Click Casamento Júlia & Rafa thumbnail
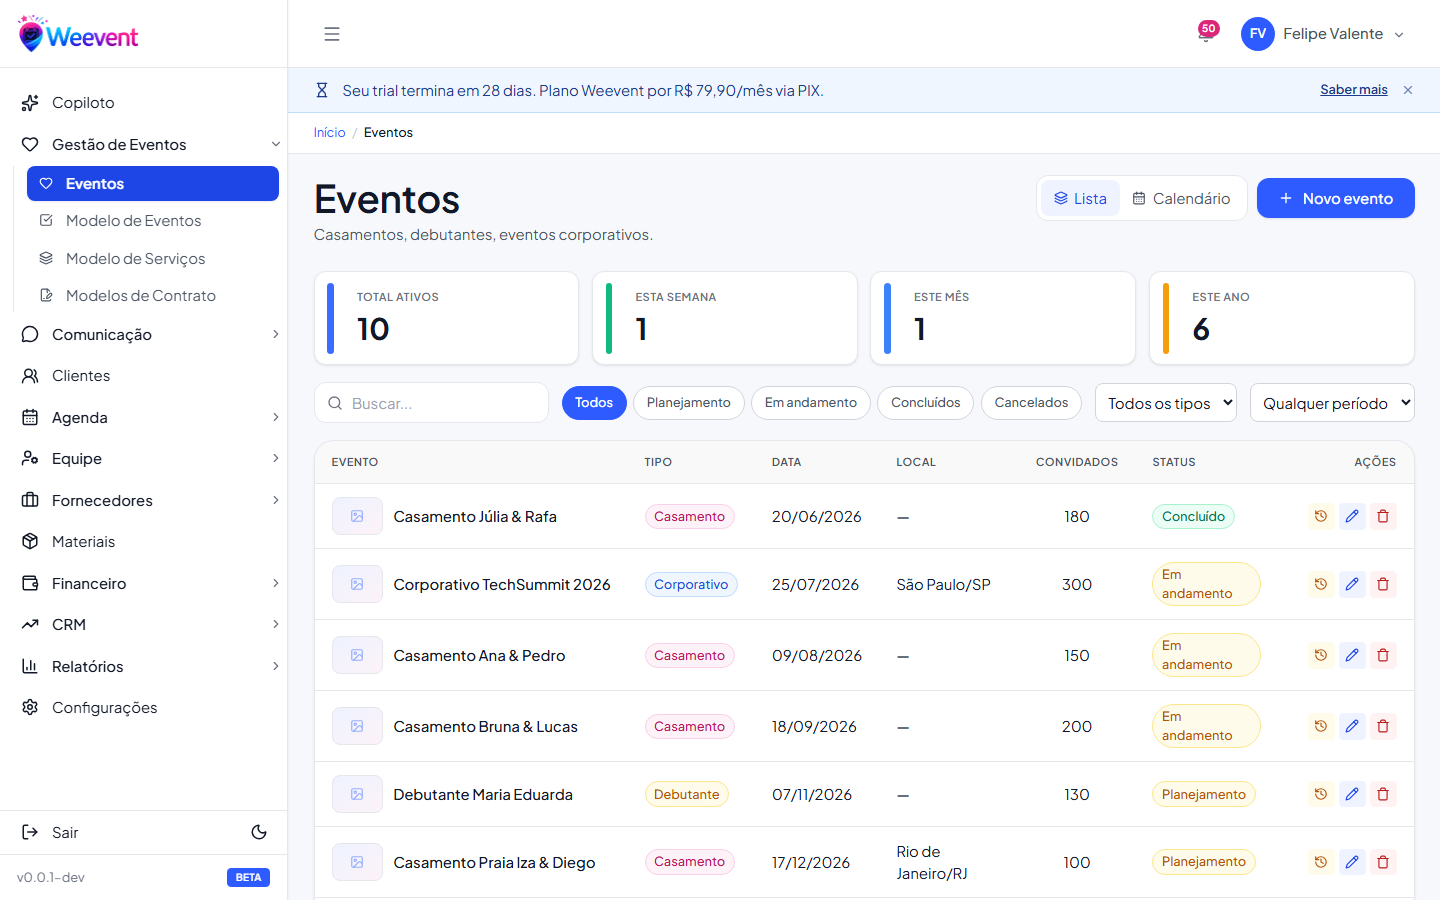This screenshot has height=900, width=1440. pyautogui.click(x=357, y=516)
